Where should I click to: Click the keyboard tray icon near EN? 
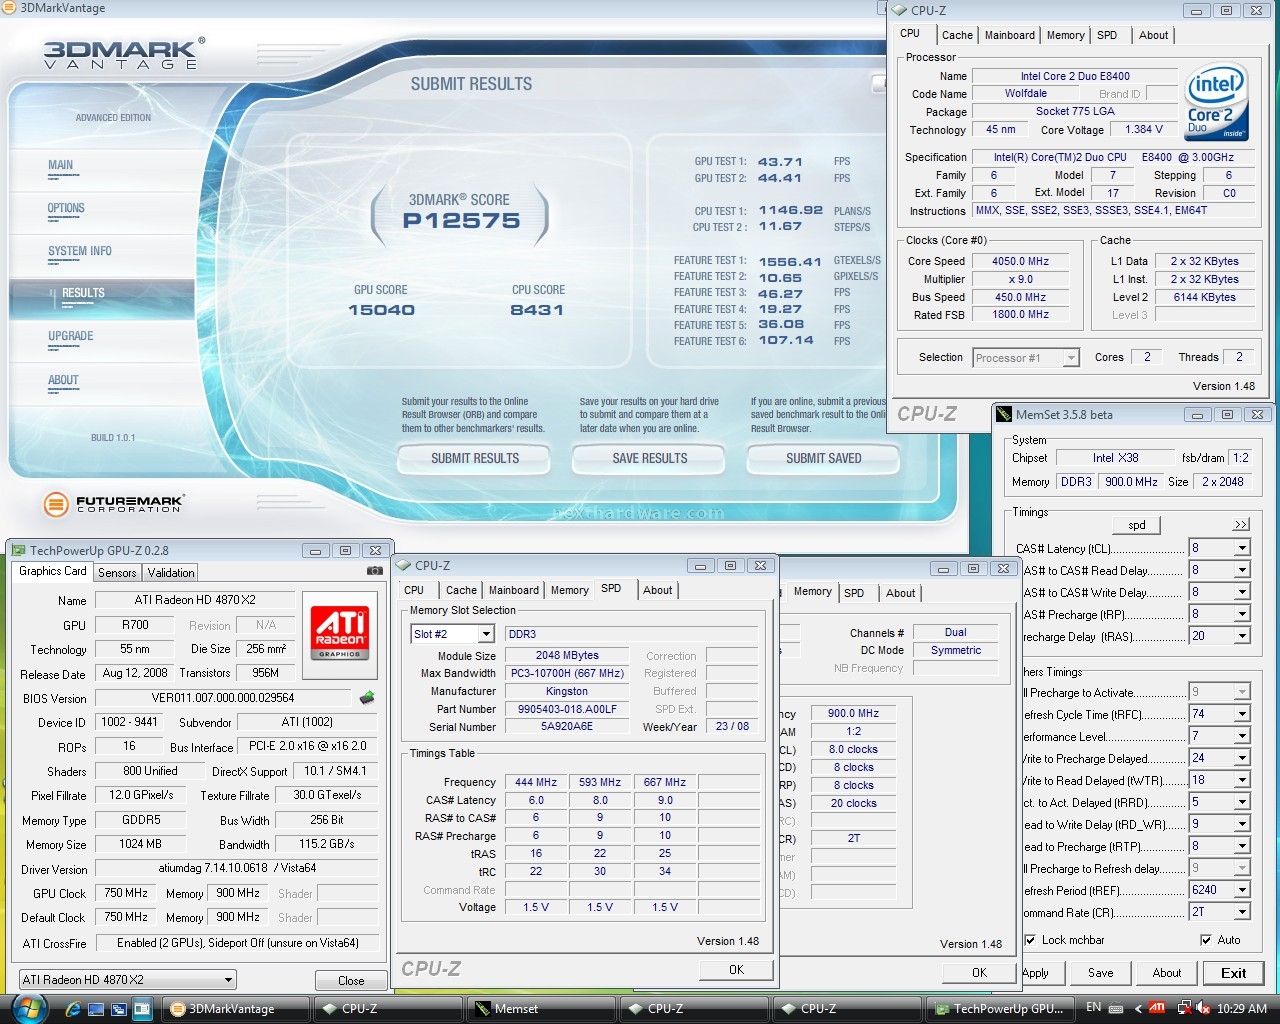pos(1116,1008)
